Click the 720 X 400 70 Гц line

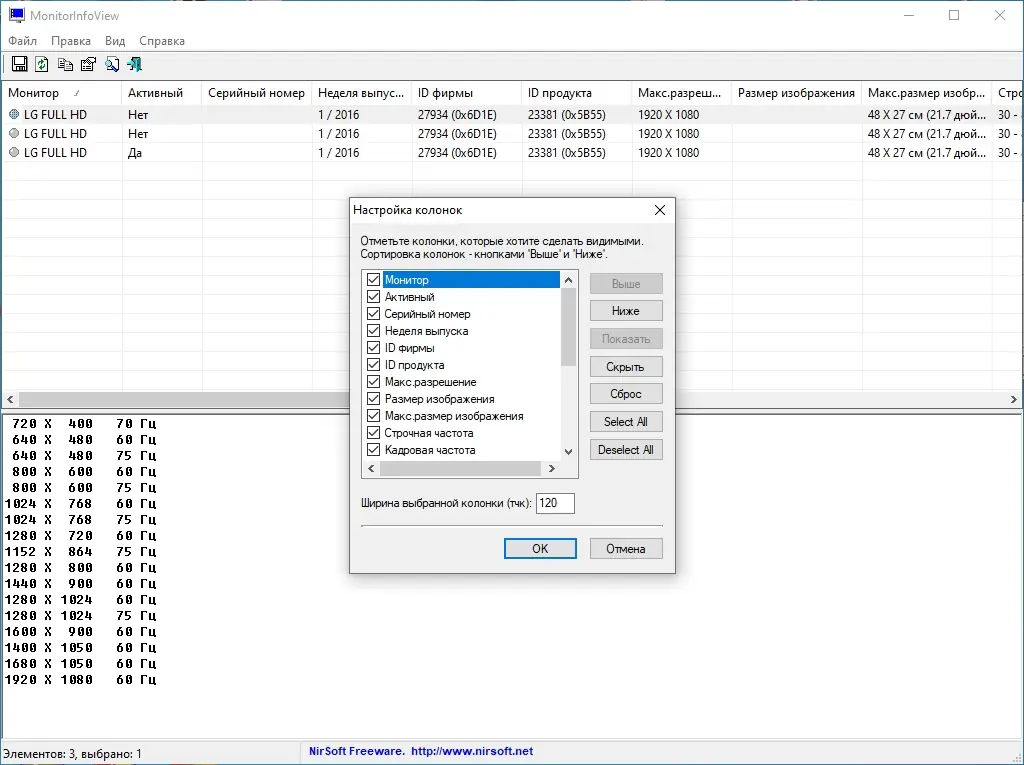coord(84,423)
